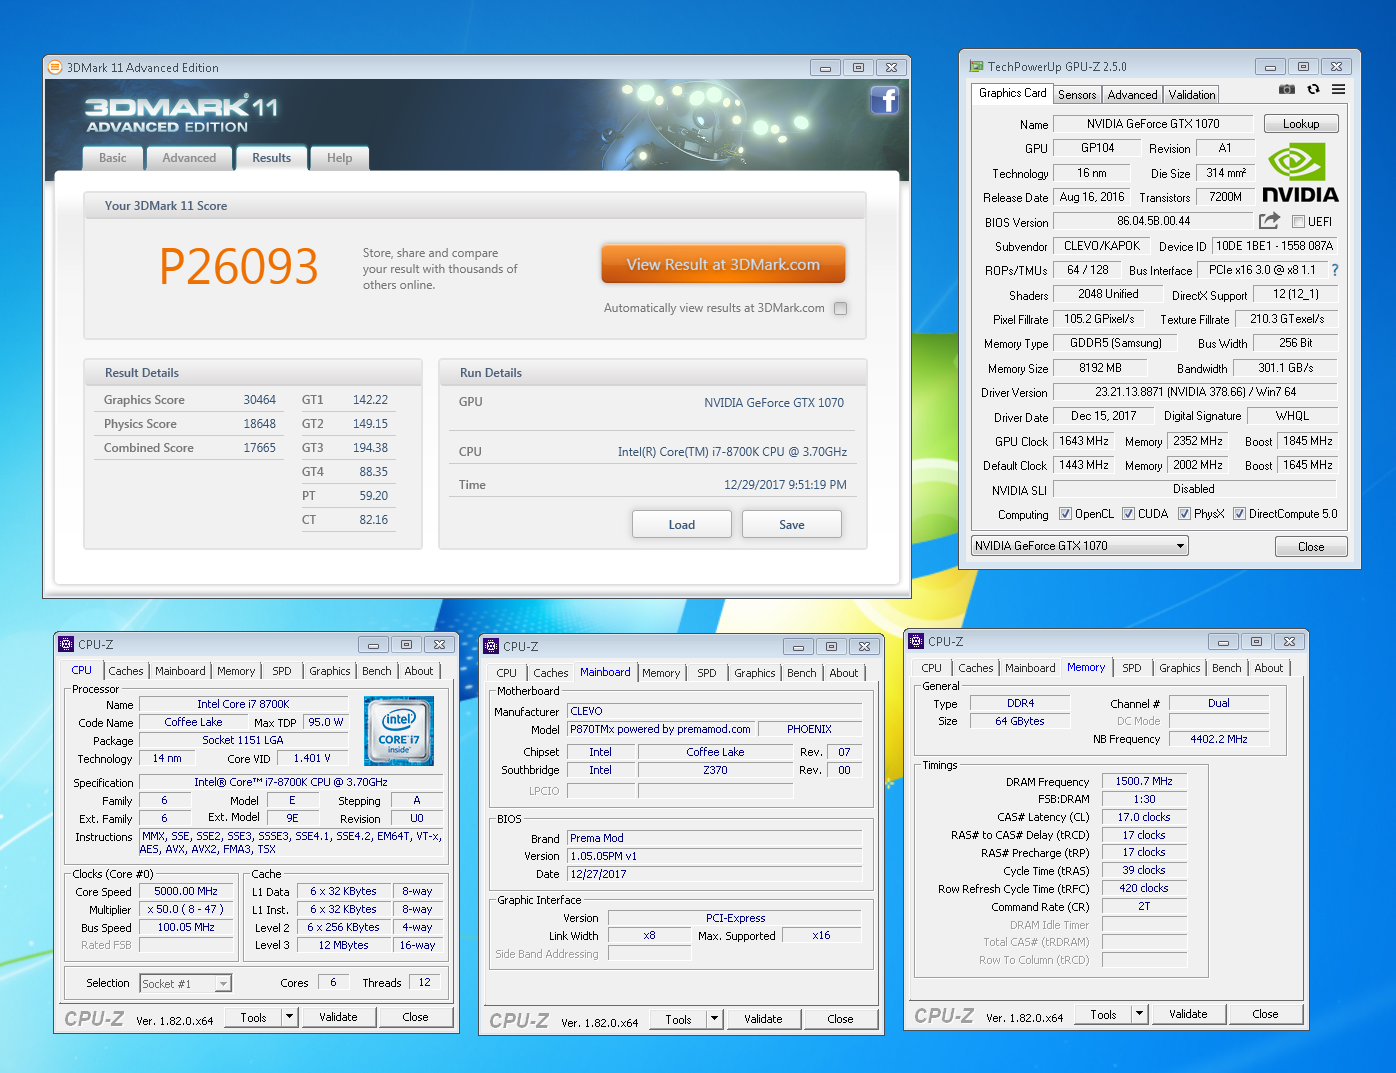
Task: Click the Lookup button in GPU-Z
Action: pyautogui.click(x=1301, y=124)
